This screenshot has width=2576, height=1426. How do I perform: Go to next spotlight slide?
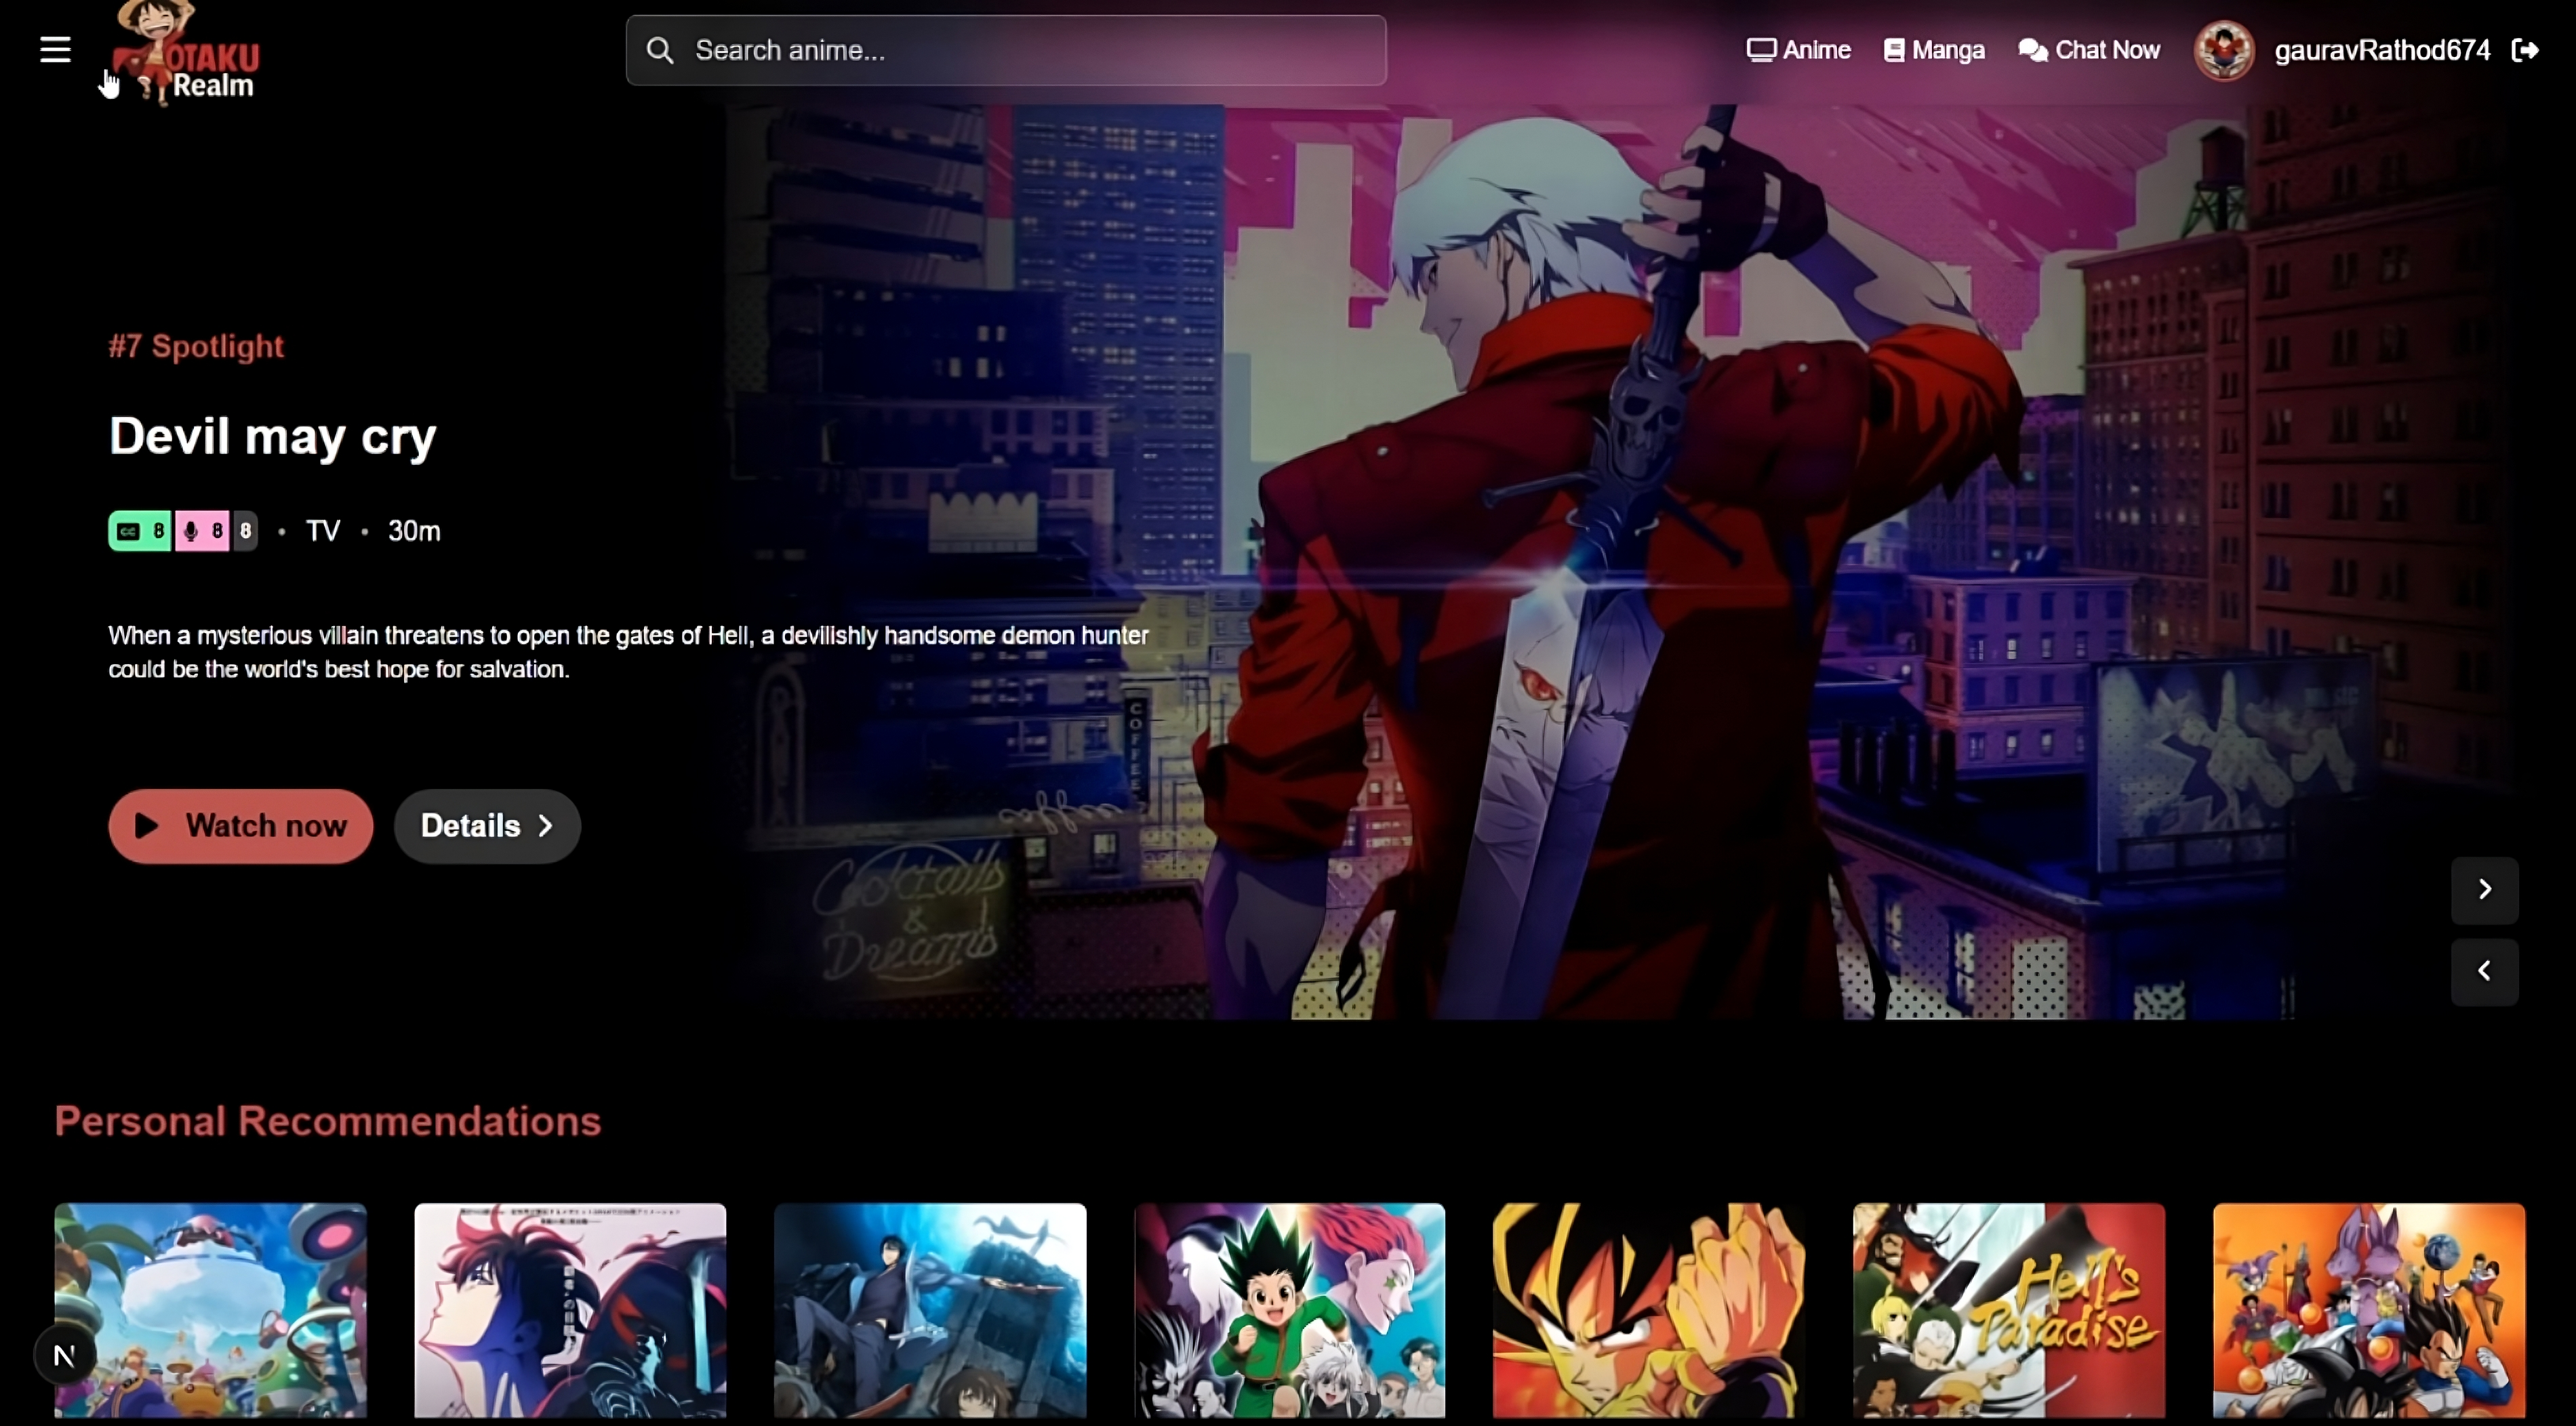[2484, 889]
